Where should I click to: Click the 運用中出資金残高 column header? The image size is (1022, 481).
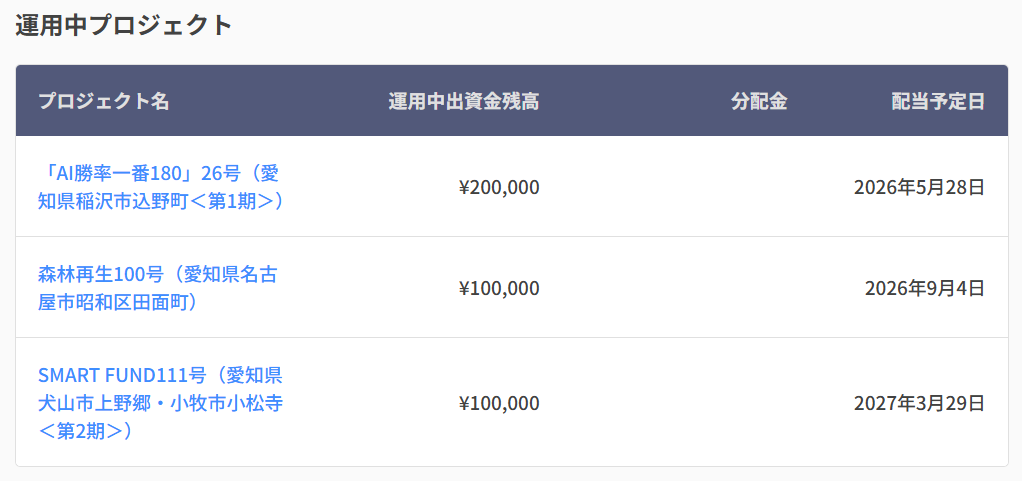coord(463,101)
